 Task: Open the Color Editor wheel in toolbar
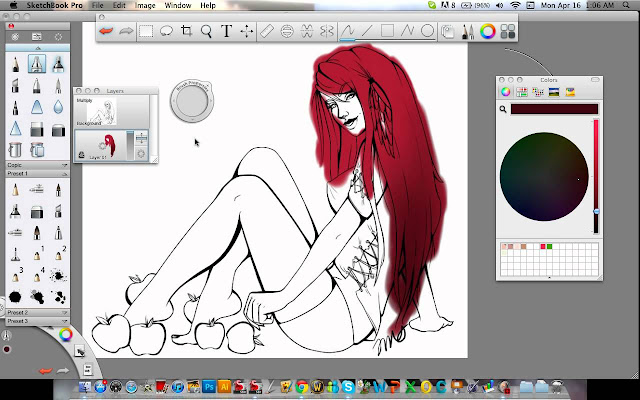click(488, 31)
